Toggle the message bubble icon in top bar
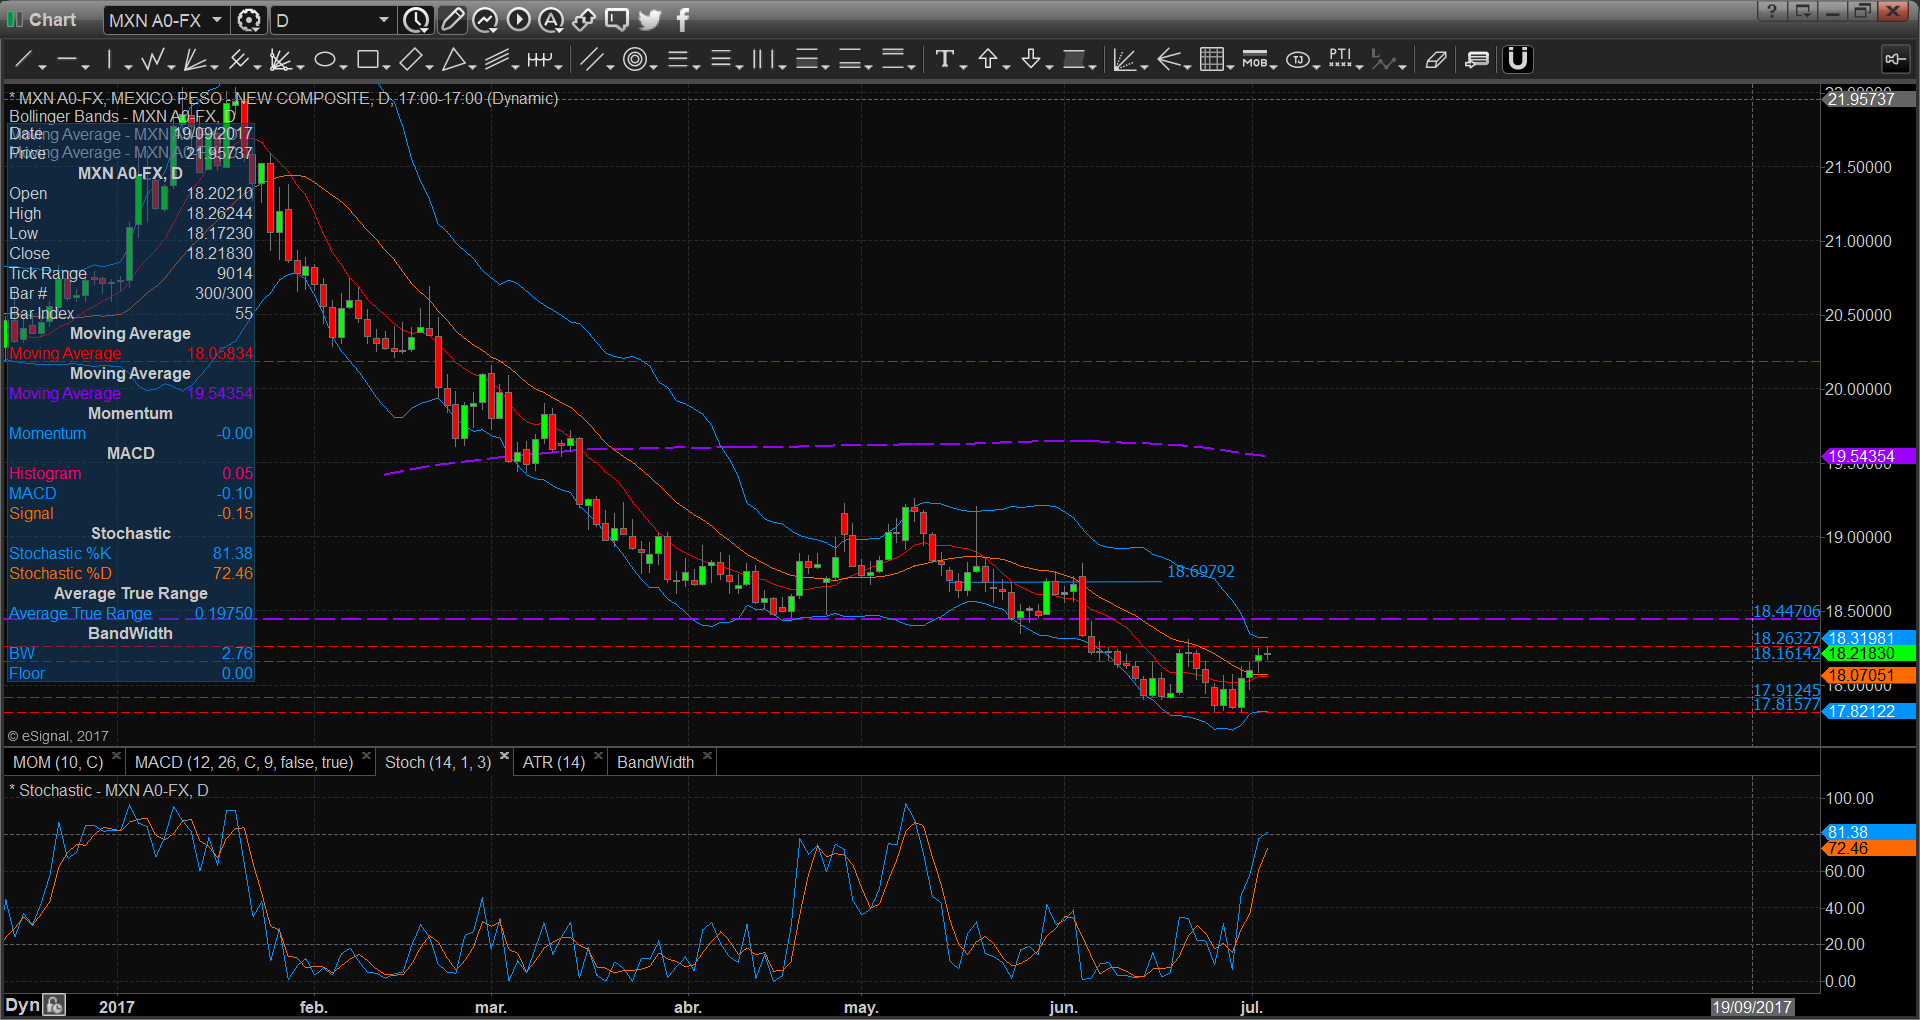This screenshot has width=1920, height=1020. click(x=617, y=20)
